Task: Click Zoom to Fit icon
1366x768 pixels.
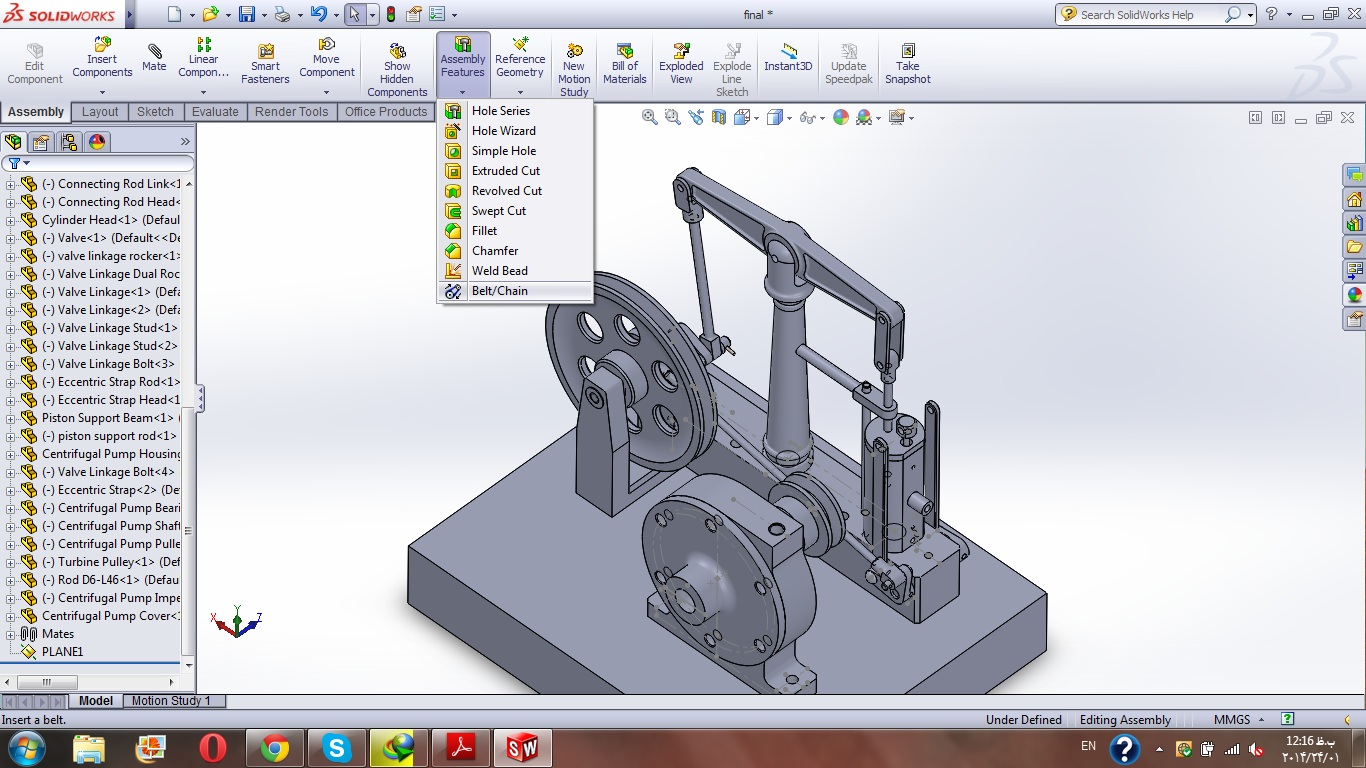Action: click(650, 117)
